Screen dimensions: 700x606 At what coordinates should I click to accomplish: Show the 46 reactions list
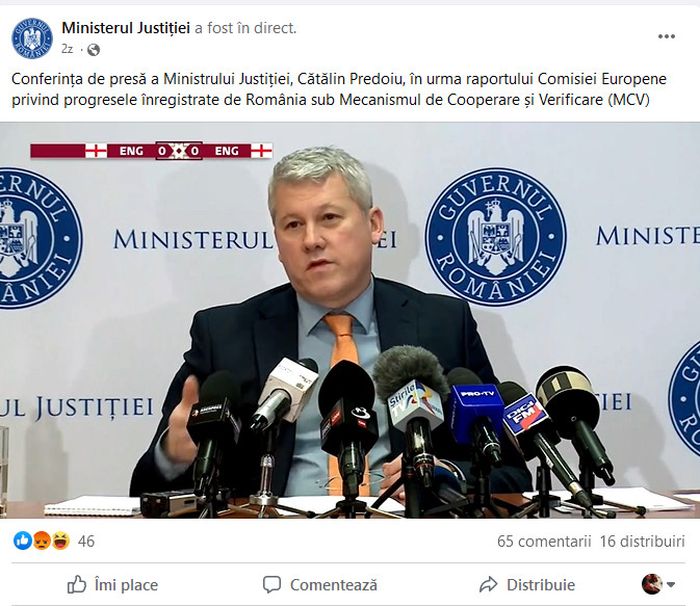pos(86,541)
